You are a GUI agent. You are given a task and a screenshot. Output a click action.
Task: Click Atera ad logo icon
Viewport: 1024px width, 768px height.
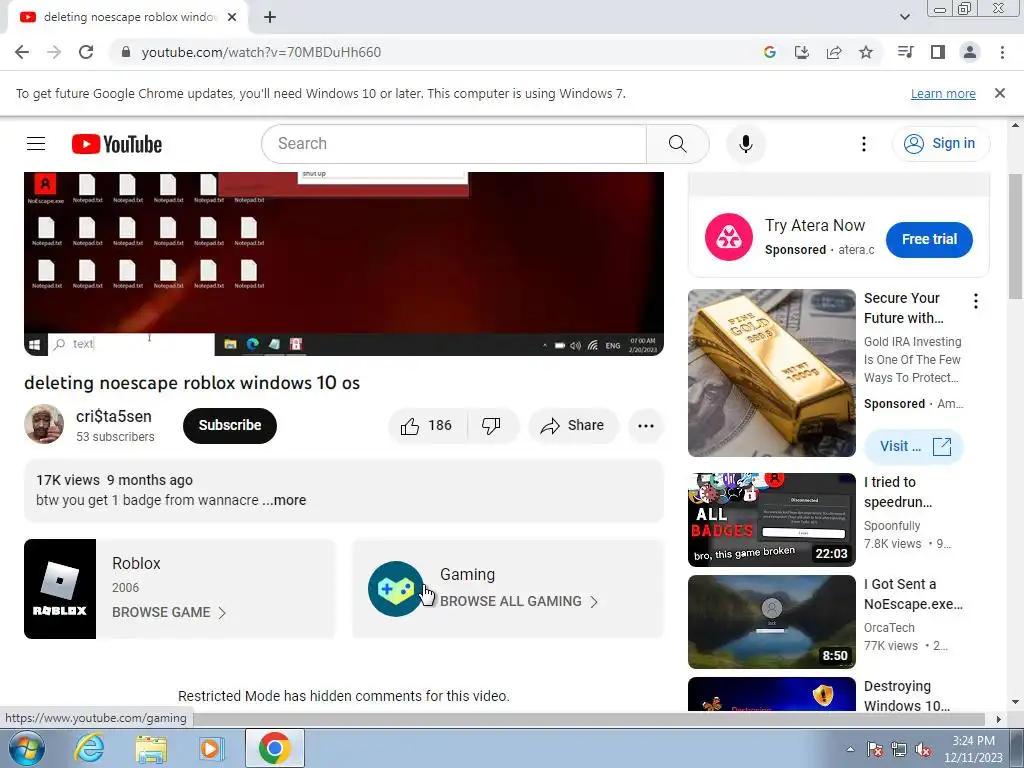tap(729, 237)
